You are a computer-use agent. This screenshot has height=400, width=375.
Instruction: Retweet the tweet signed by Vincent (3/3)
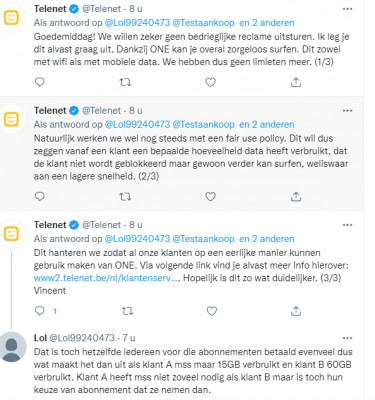(127, 311)
